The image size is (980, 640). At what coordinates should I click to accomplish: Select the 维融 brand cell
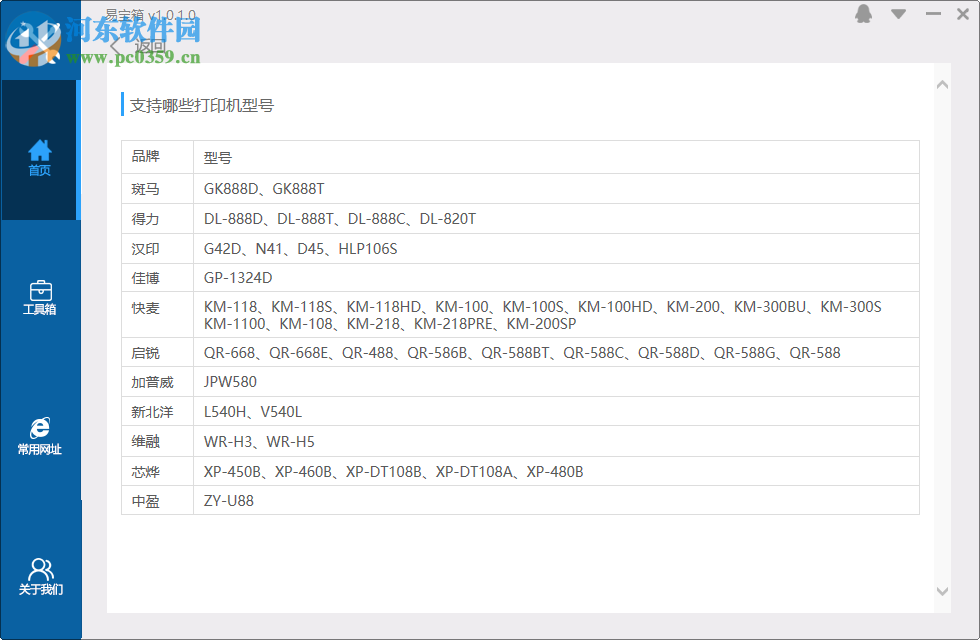click(158, 441)
